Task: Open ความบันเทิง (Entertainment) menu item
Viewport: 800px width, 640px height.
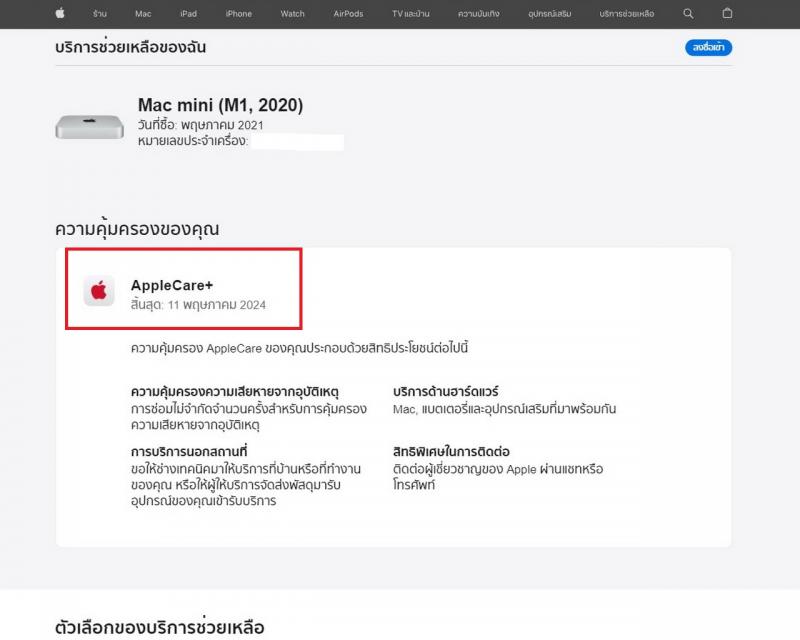Action: click(x=481, y=14)
